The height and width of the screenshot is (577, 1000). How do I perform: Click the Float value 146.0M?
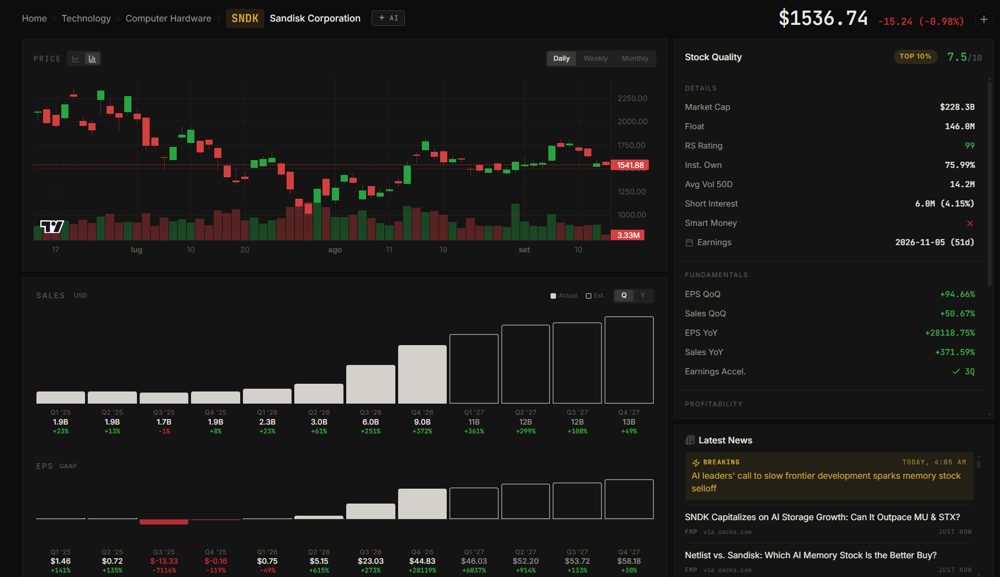959,126
